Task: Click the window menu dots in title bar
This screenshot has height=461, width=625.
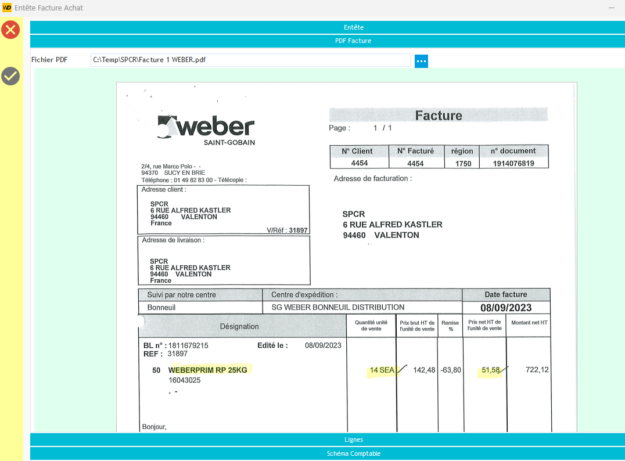Action: [x=612, y=7]
